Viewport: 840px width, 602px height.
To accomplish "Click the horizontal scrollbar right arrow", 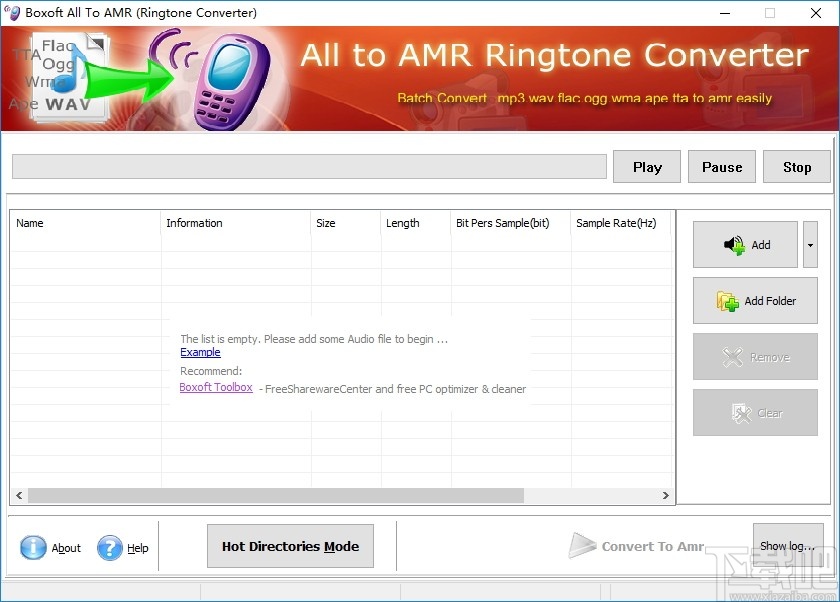I will tap(667, 495).
